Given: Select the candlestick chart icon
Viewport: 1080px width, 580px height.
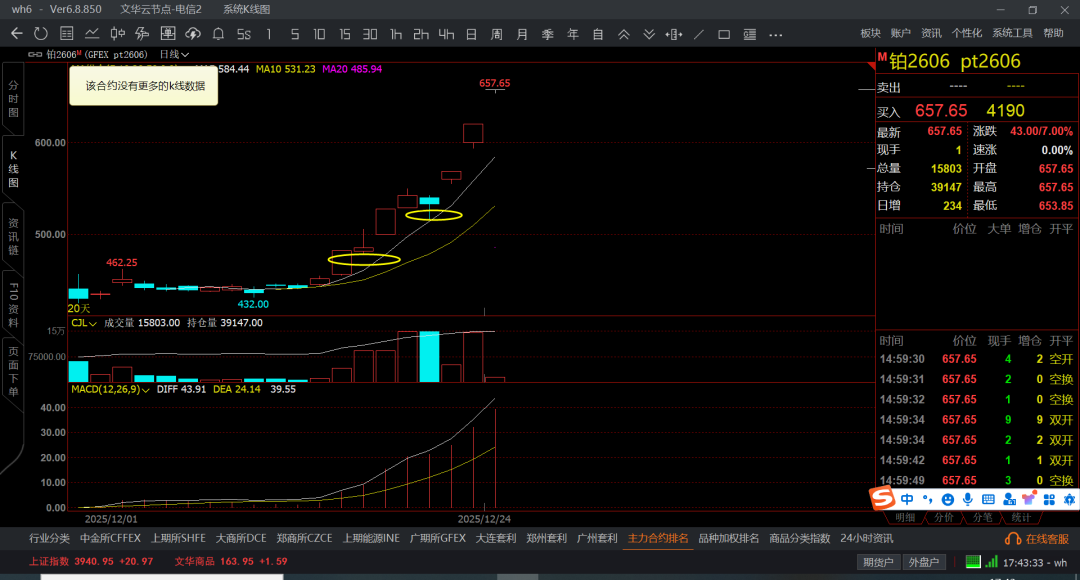Looking at the screenshot, I should pos(118,34).
